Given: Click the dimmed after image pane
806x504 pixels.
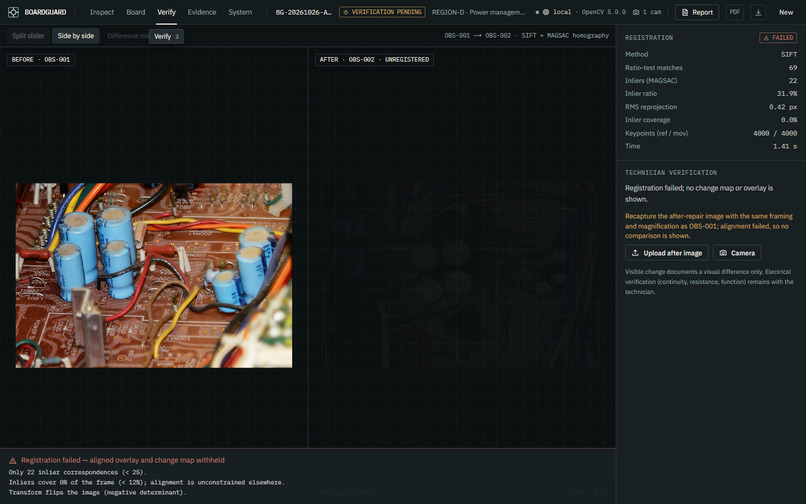Looking at the screenshot, I should tap(462, 275).
